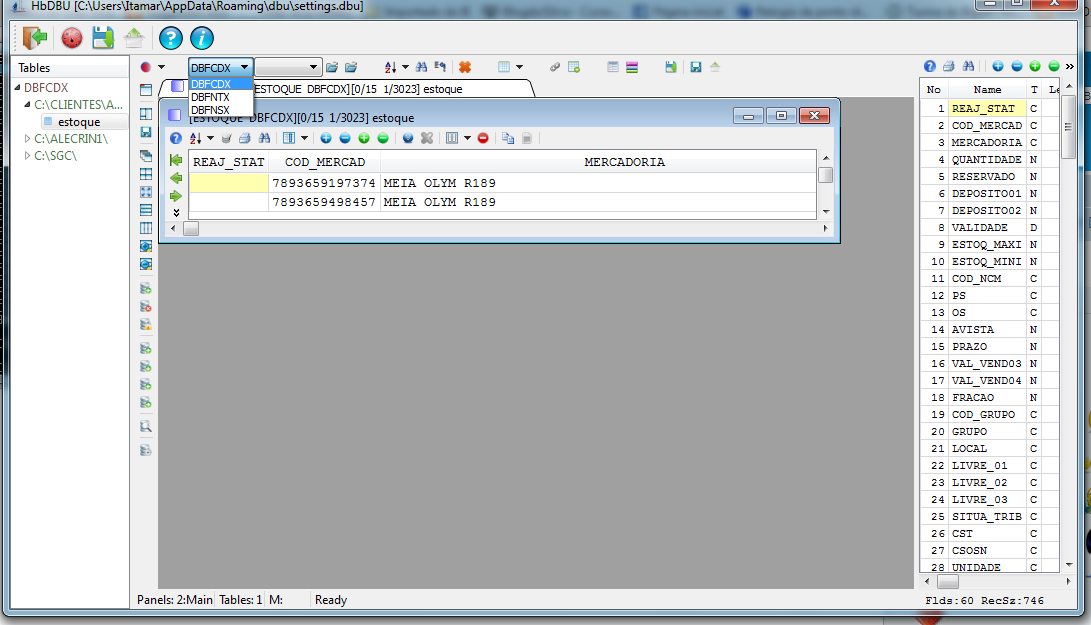Screen dimensions: 1091x625
Task: Click the No column header in fields list
Action: click(934, 89)
